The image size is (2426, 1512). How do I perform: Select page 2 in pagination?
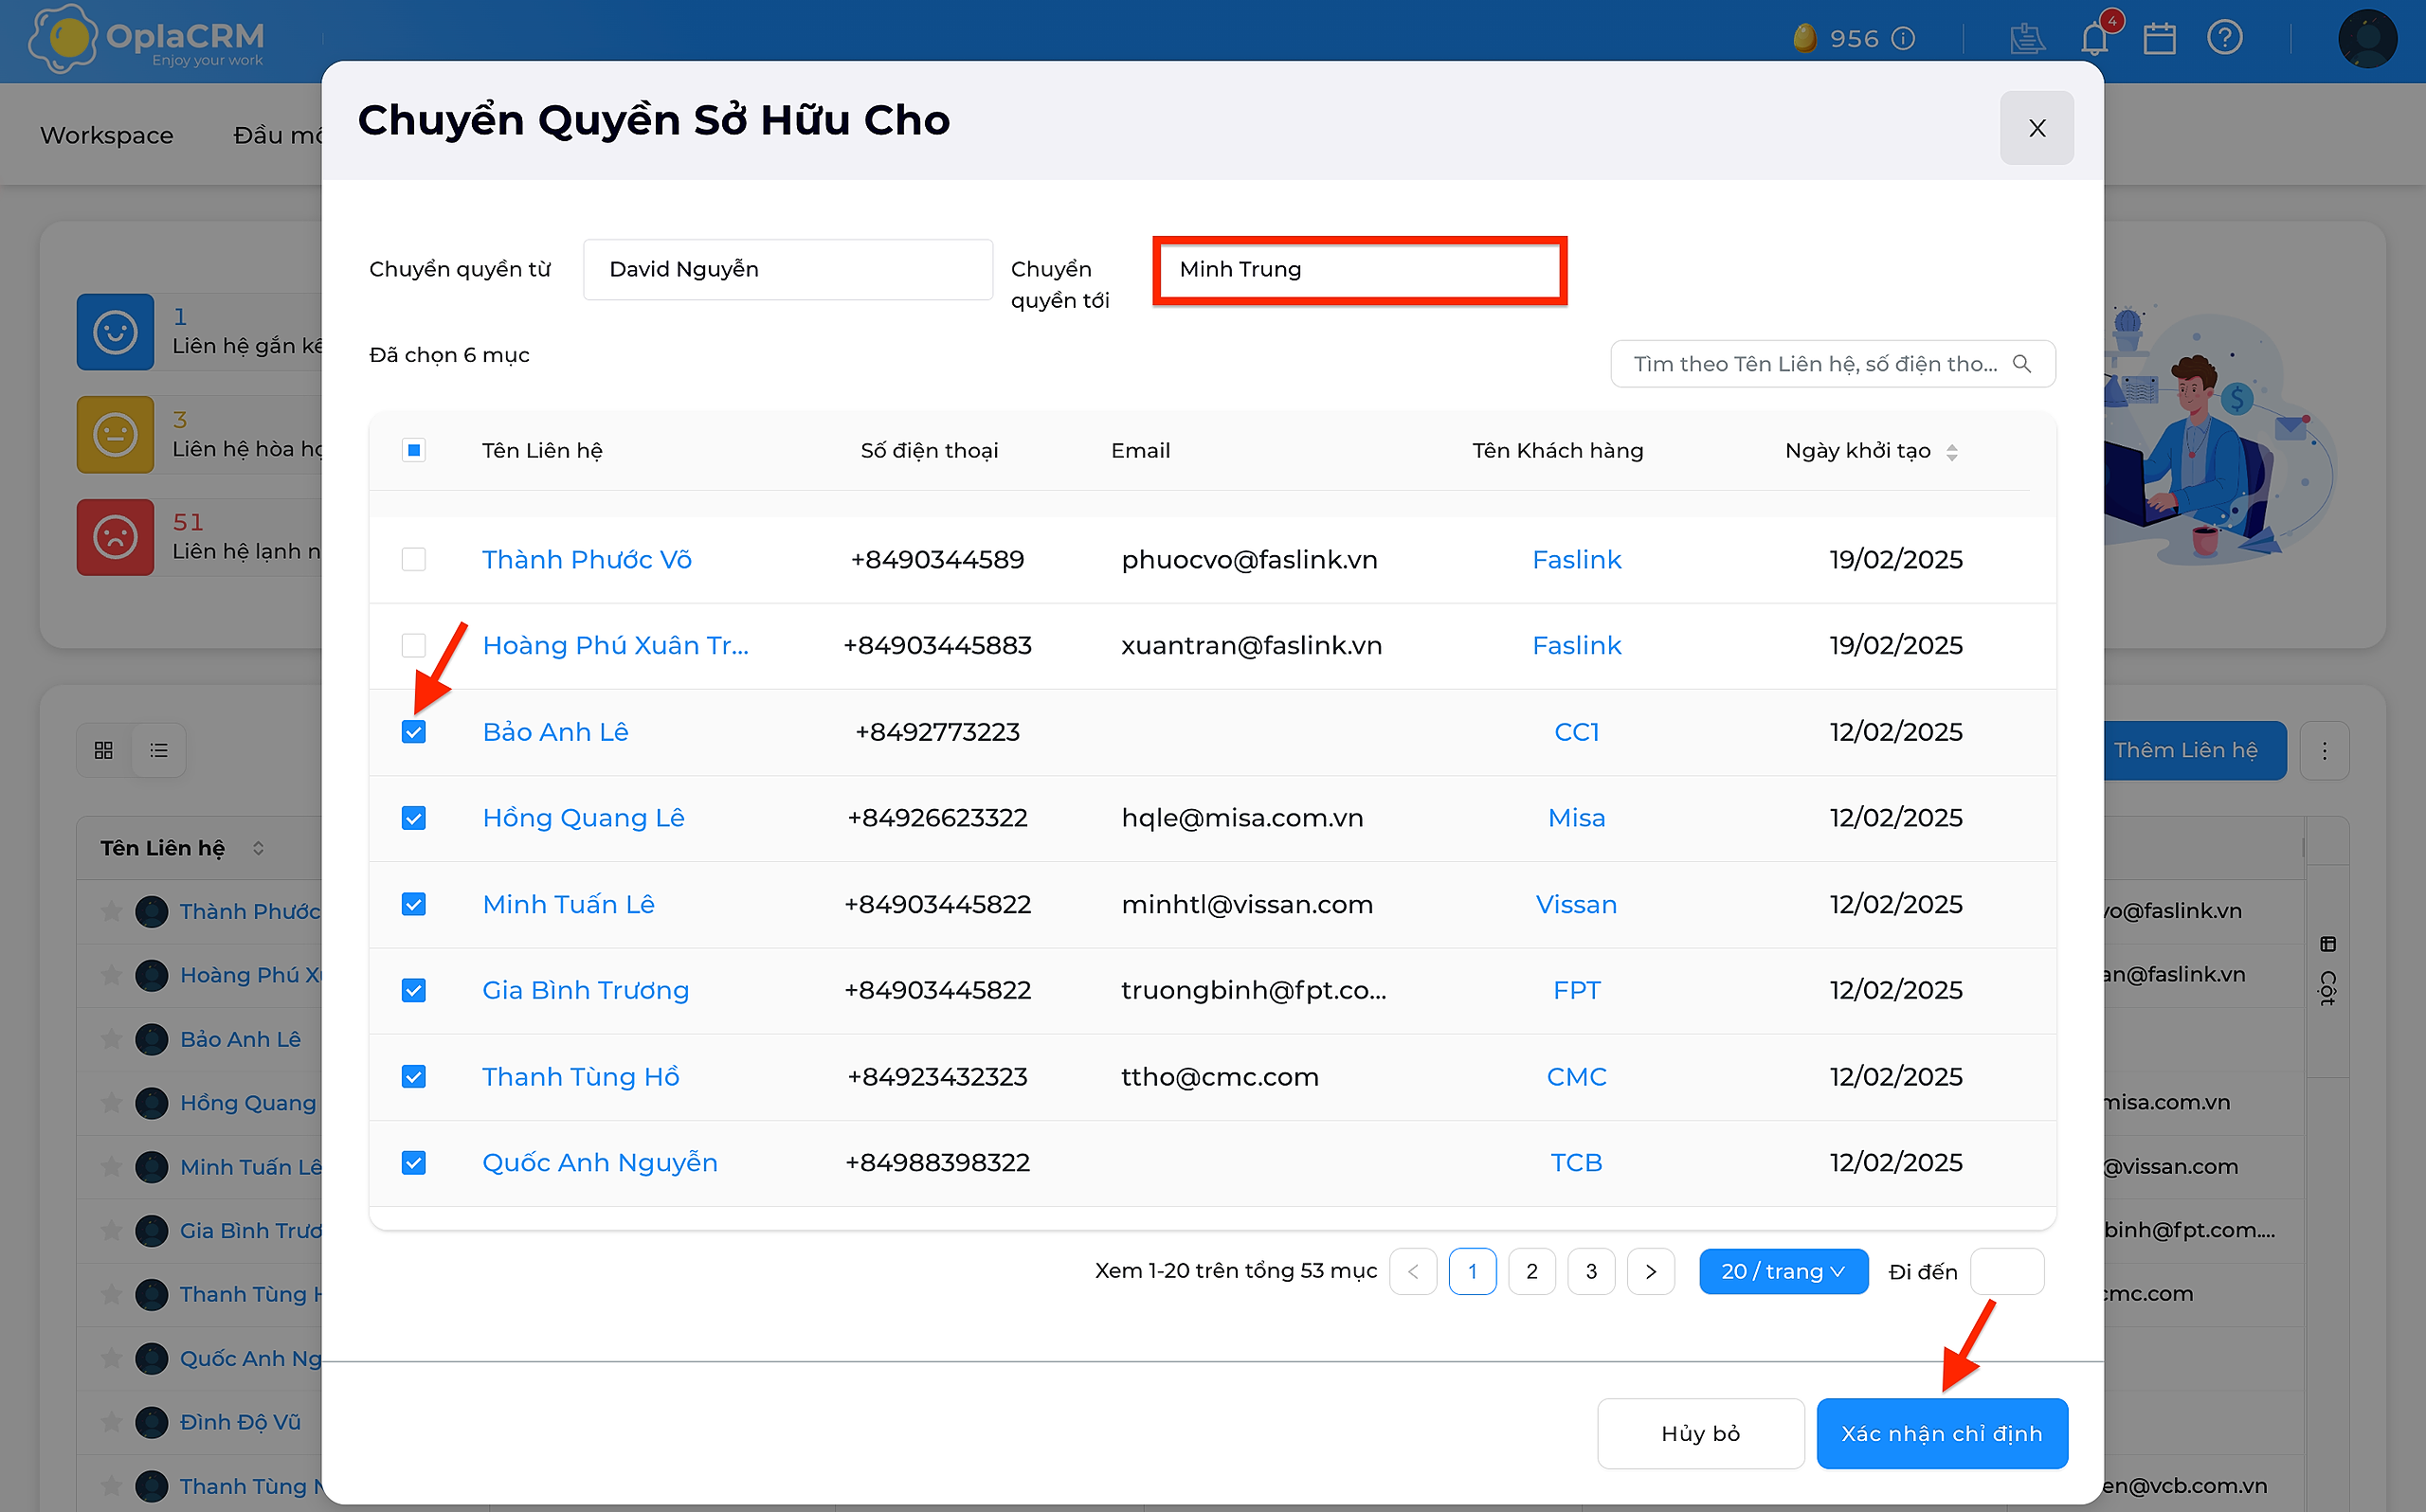tap(1531, 1271)
